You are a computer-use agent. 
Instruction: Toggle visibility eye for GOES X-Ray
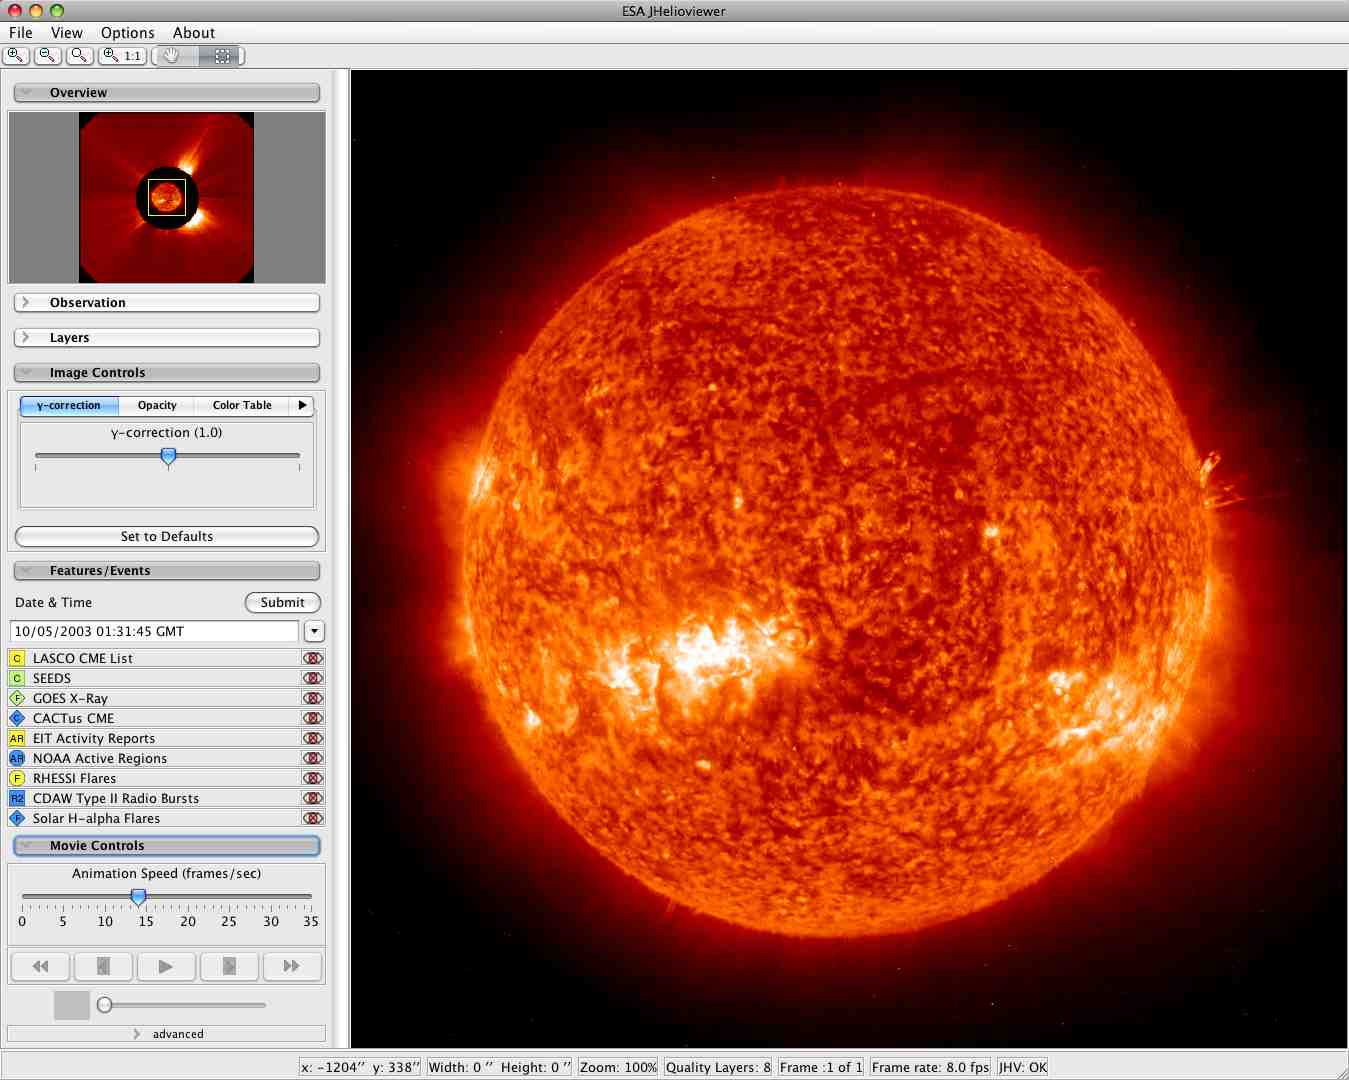coord(313,698)
